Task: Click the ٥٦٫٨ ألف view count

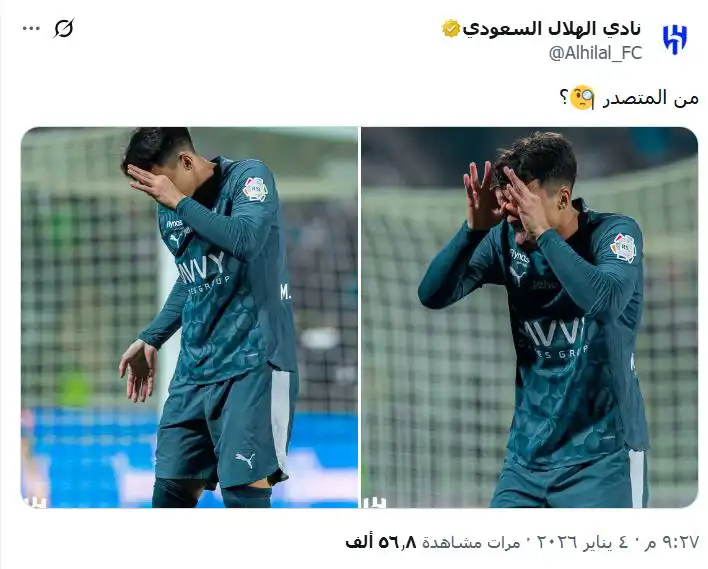Action: [x=381, y=542]
